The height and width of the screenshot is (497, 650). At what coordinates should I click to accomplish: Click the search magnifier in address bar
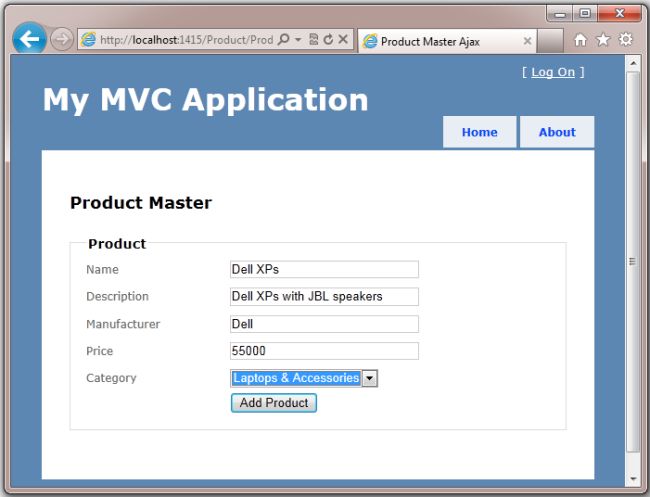[284, 39]
